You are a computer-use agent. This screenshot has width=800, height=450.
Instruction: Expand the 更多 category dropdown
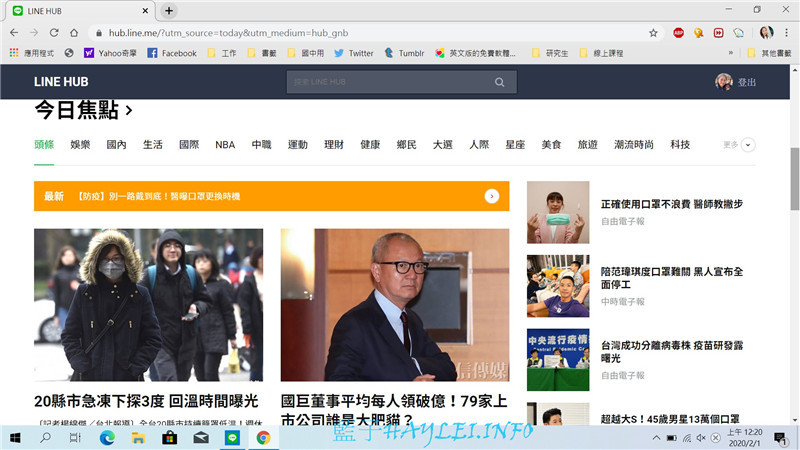point(748,145)
